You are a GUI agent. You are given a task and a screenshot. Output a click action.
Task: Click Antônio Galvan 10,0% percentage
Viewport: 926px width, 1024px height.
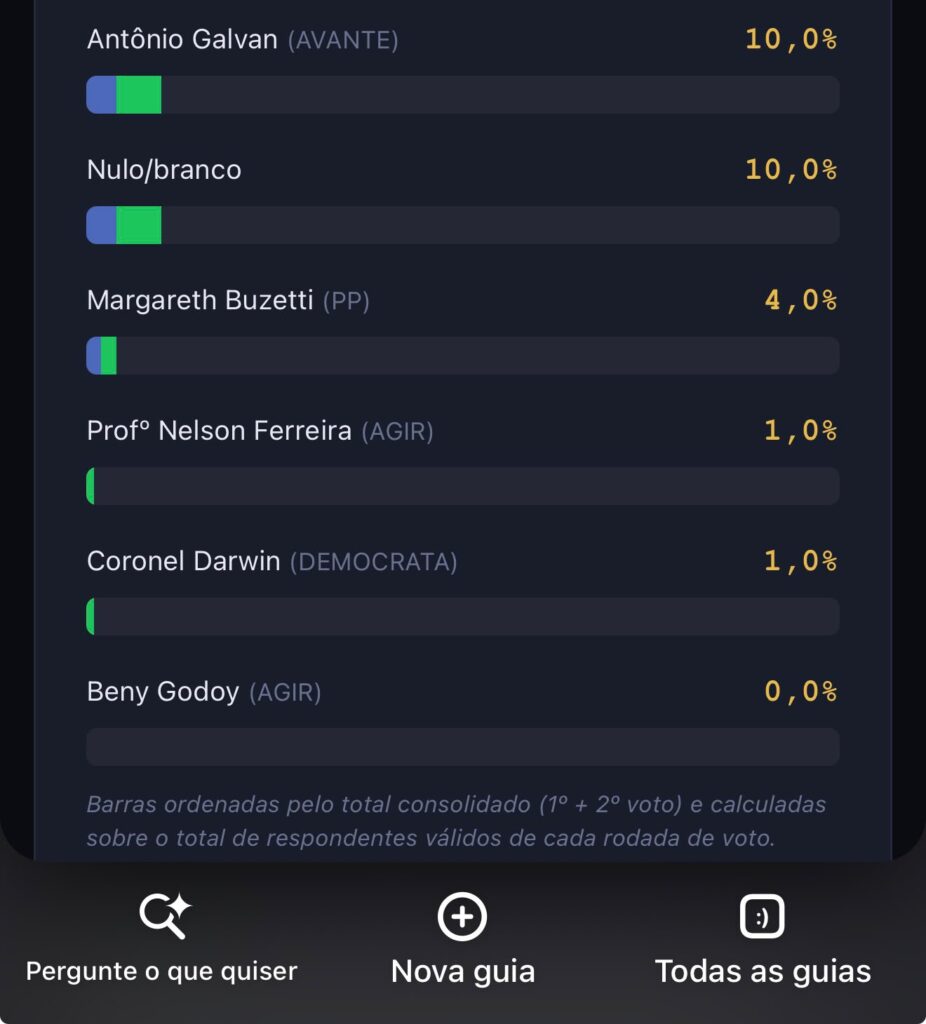pyautogui.click(x=791, y=39)
